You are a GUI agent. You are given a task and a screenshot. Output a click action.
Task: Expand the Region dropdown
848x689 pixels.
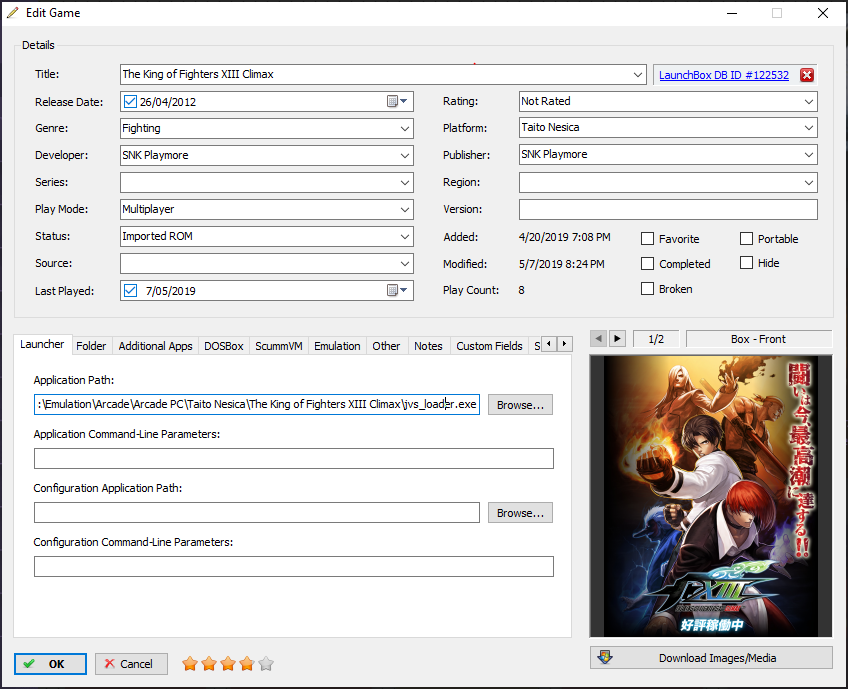[809, 183]
